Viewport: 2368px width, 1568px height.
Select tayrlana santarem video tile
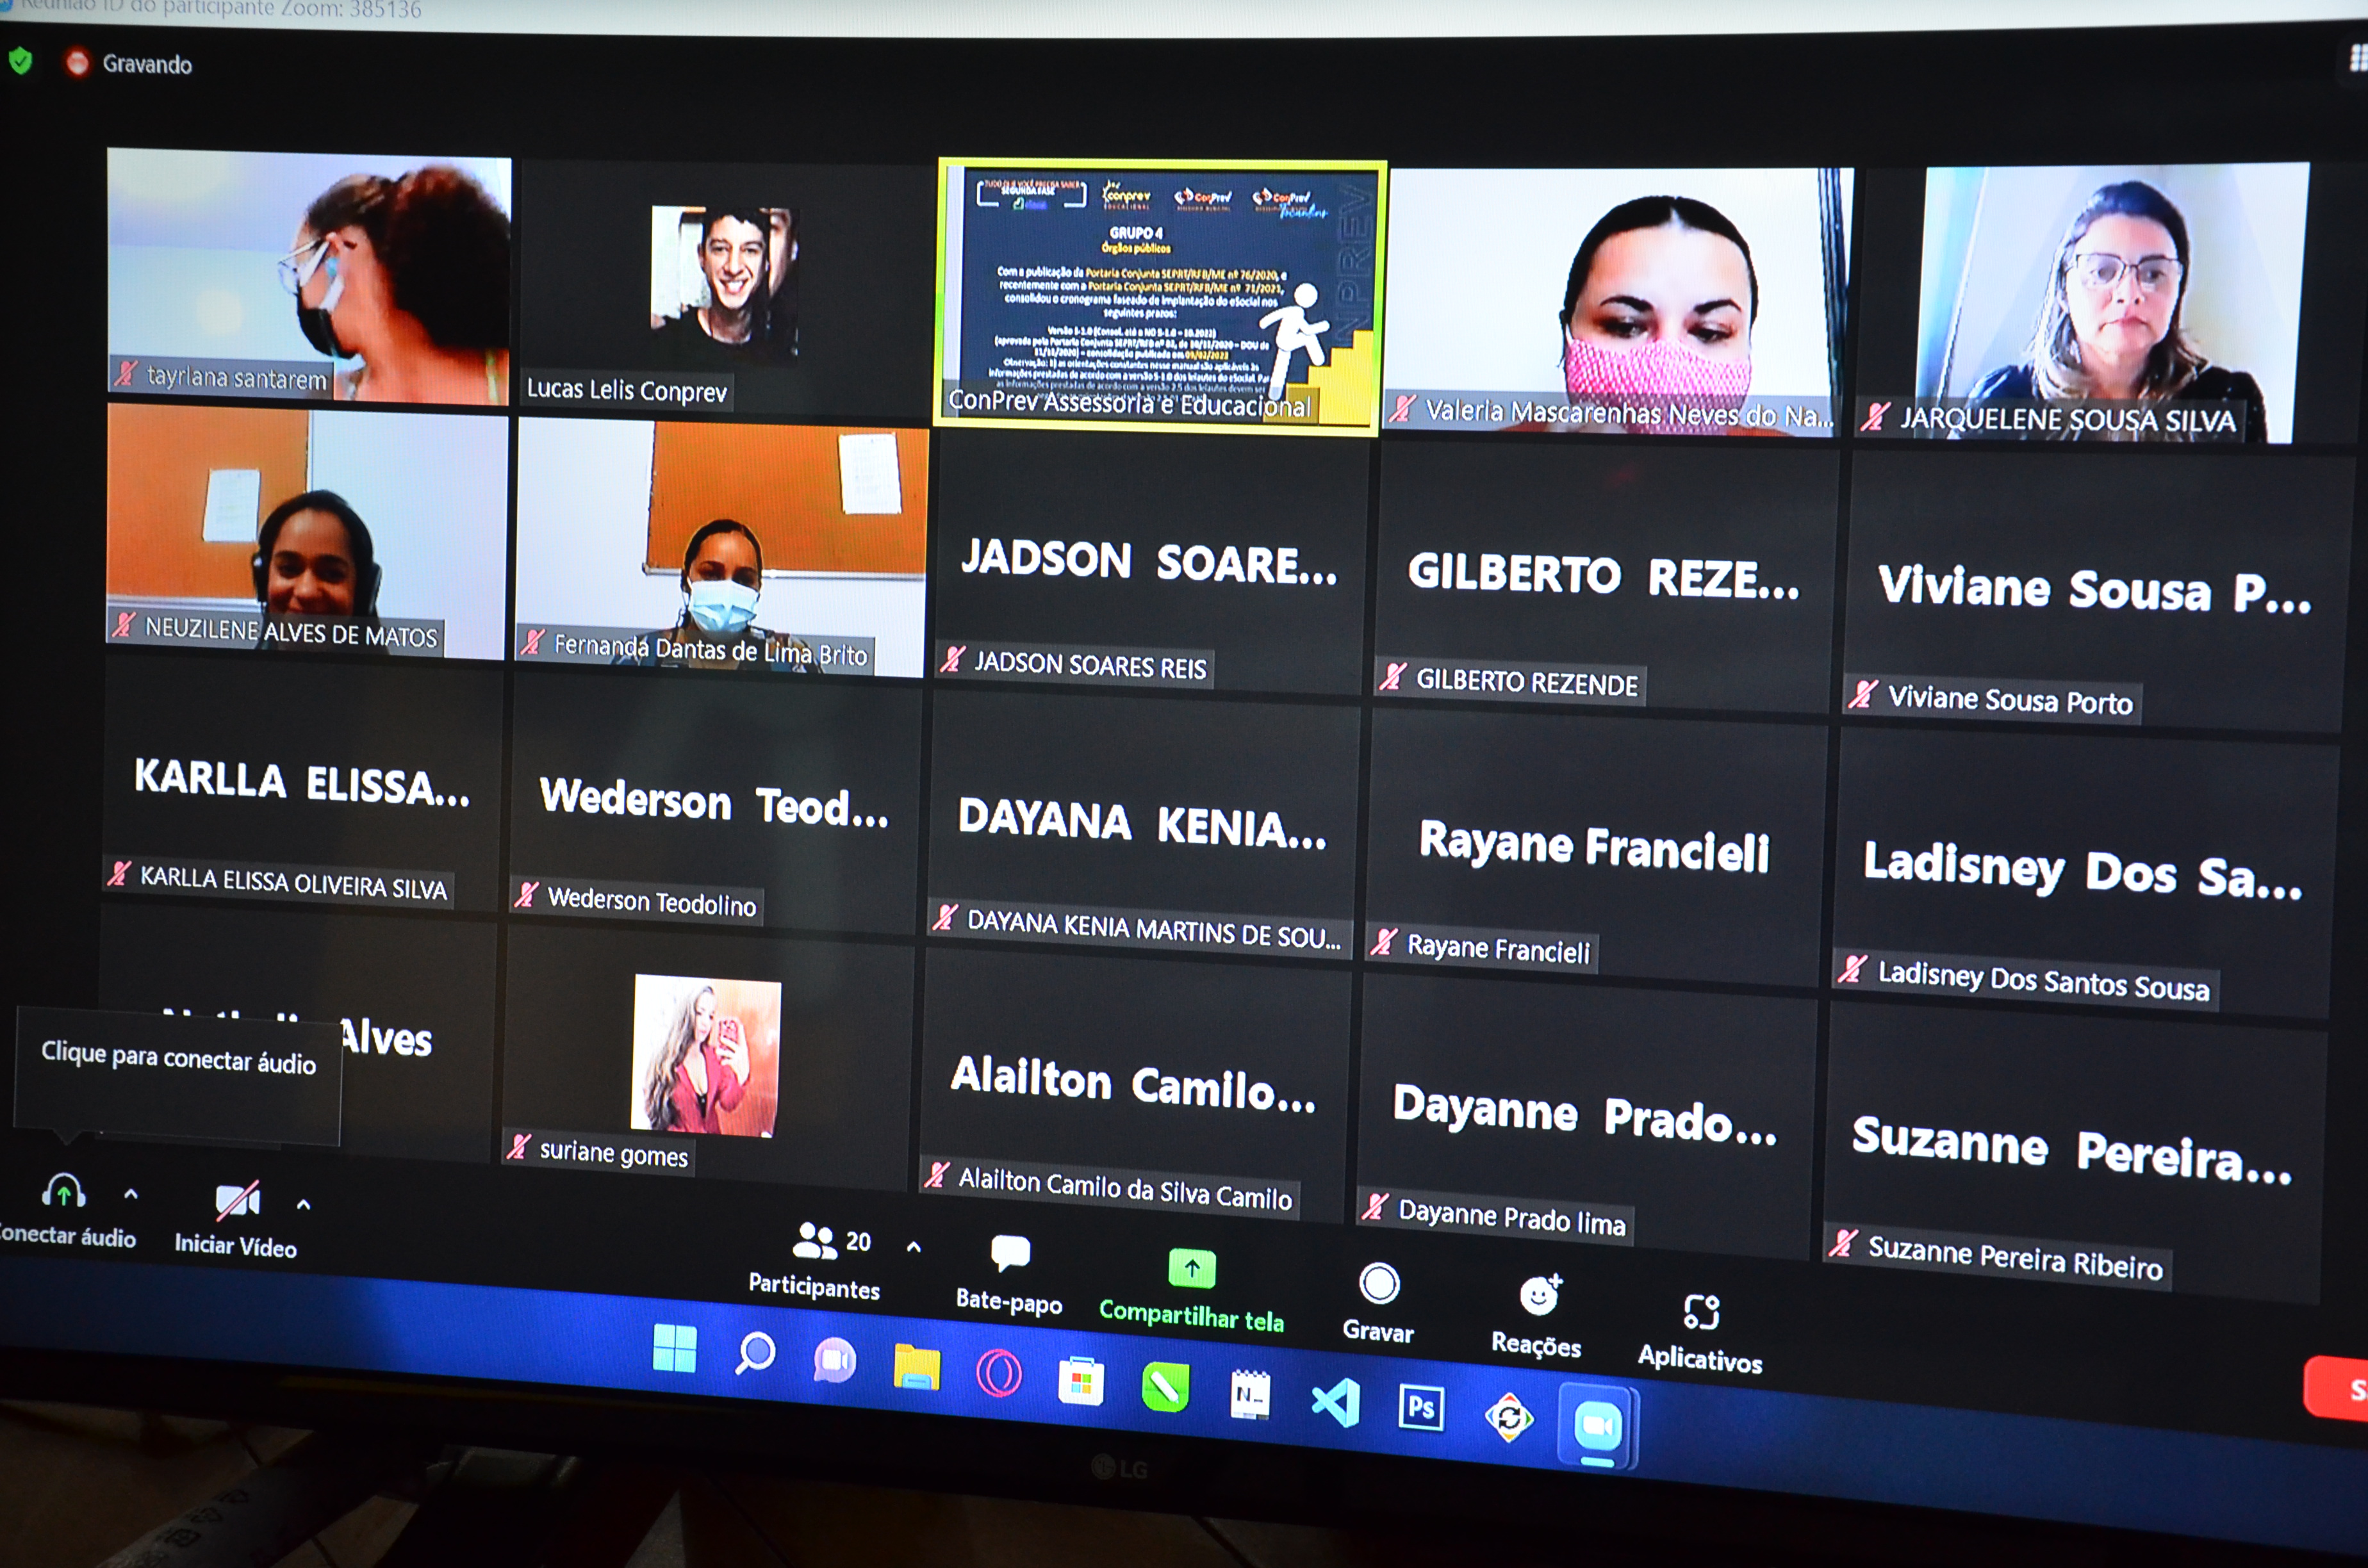308,278
